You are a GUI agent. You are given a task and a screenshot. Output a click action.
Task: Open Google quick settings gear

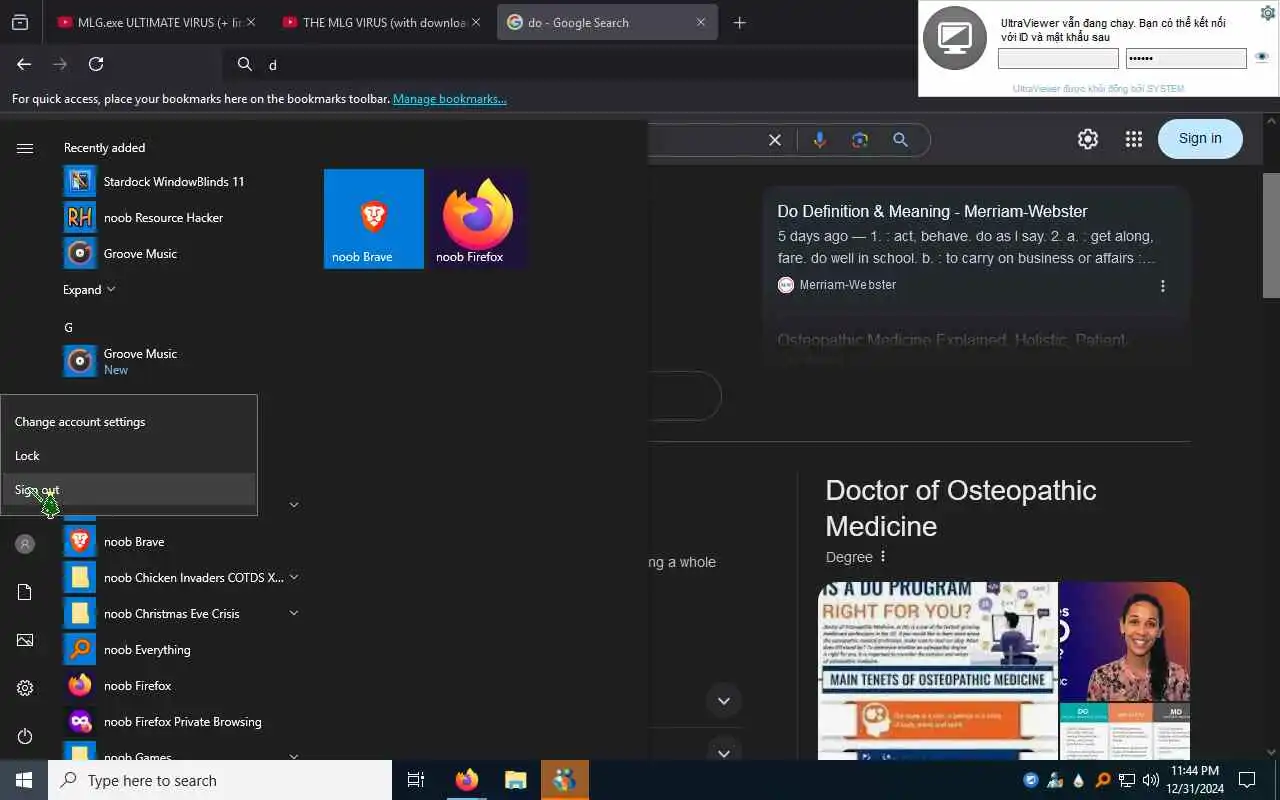[1088, 139]
